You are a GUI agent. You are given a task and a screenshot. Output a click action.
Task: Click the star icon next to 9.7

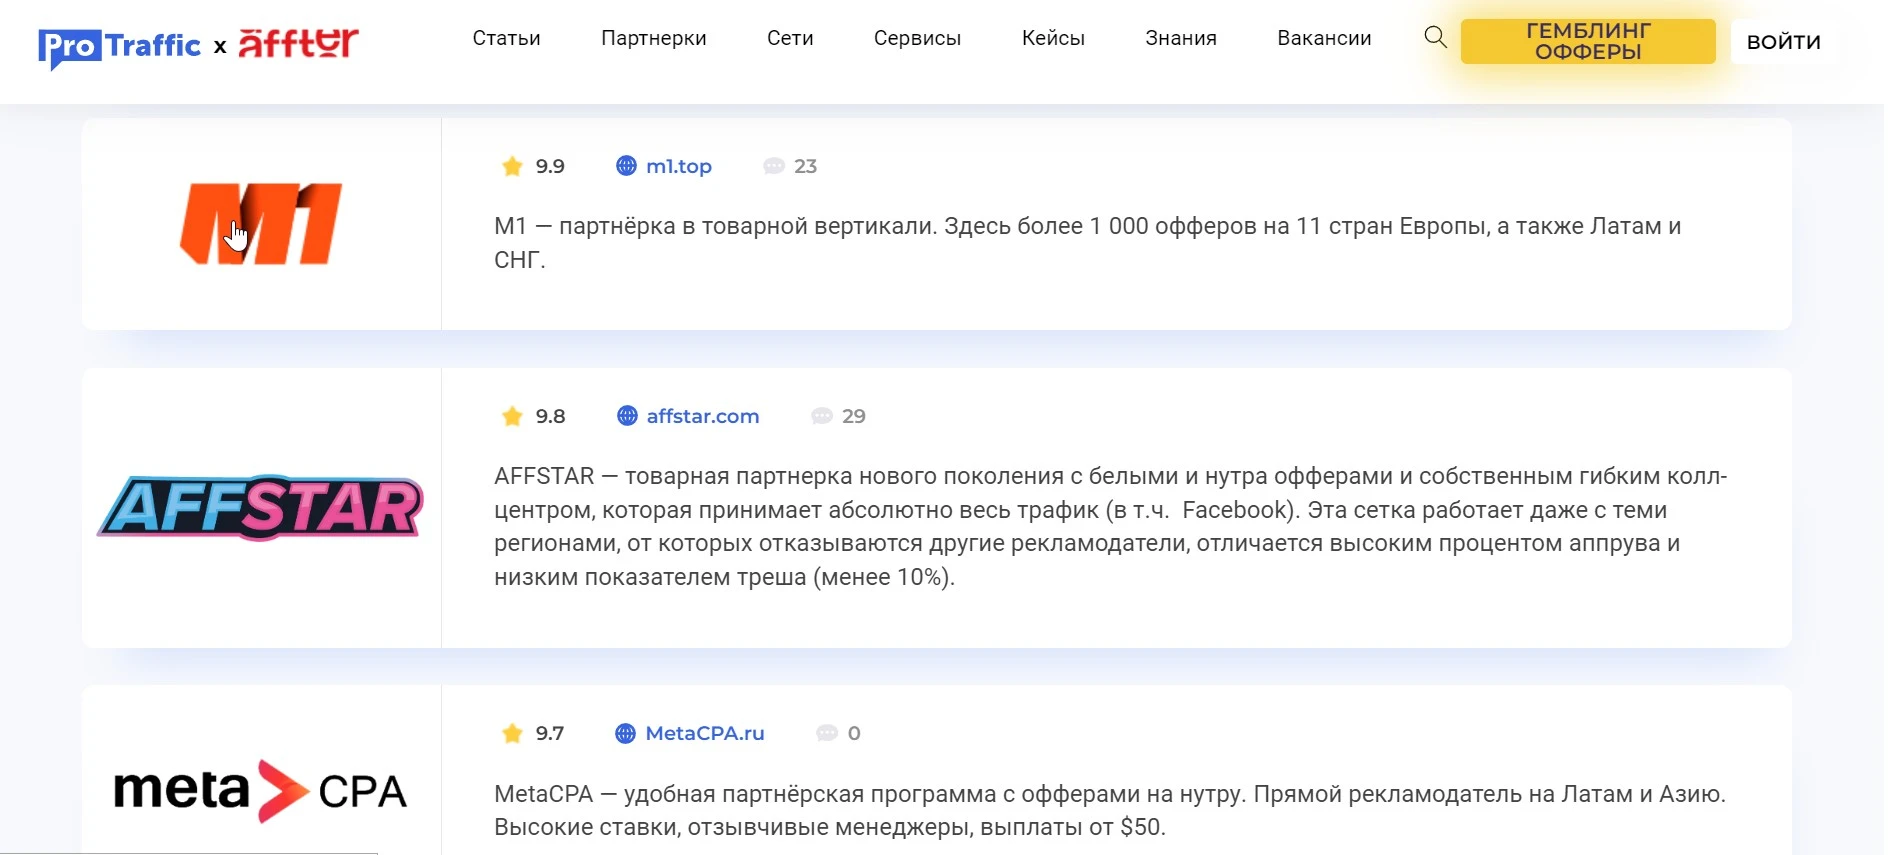pos(512,733)
